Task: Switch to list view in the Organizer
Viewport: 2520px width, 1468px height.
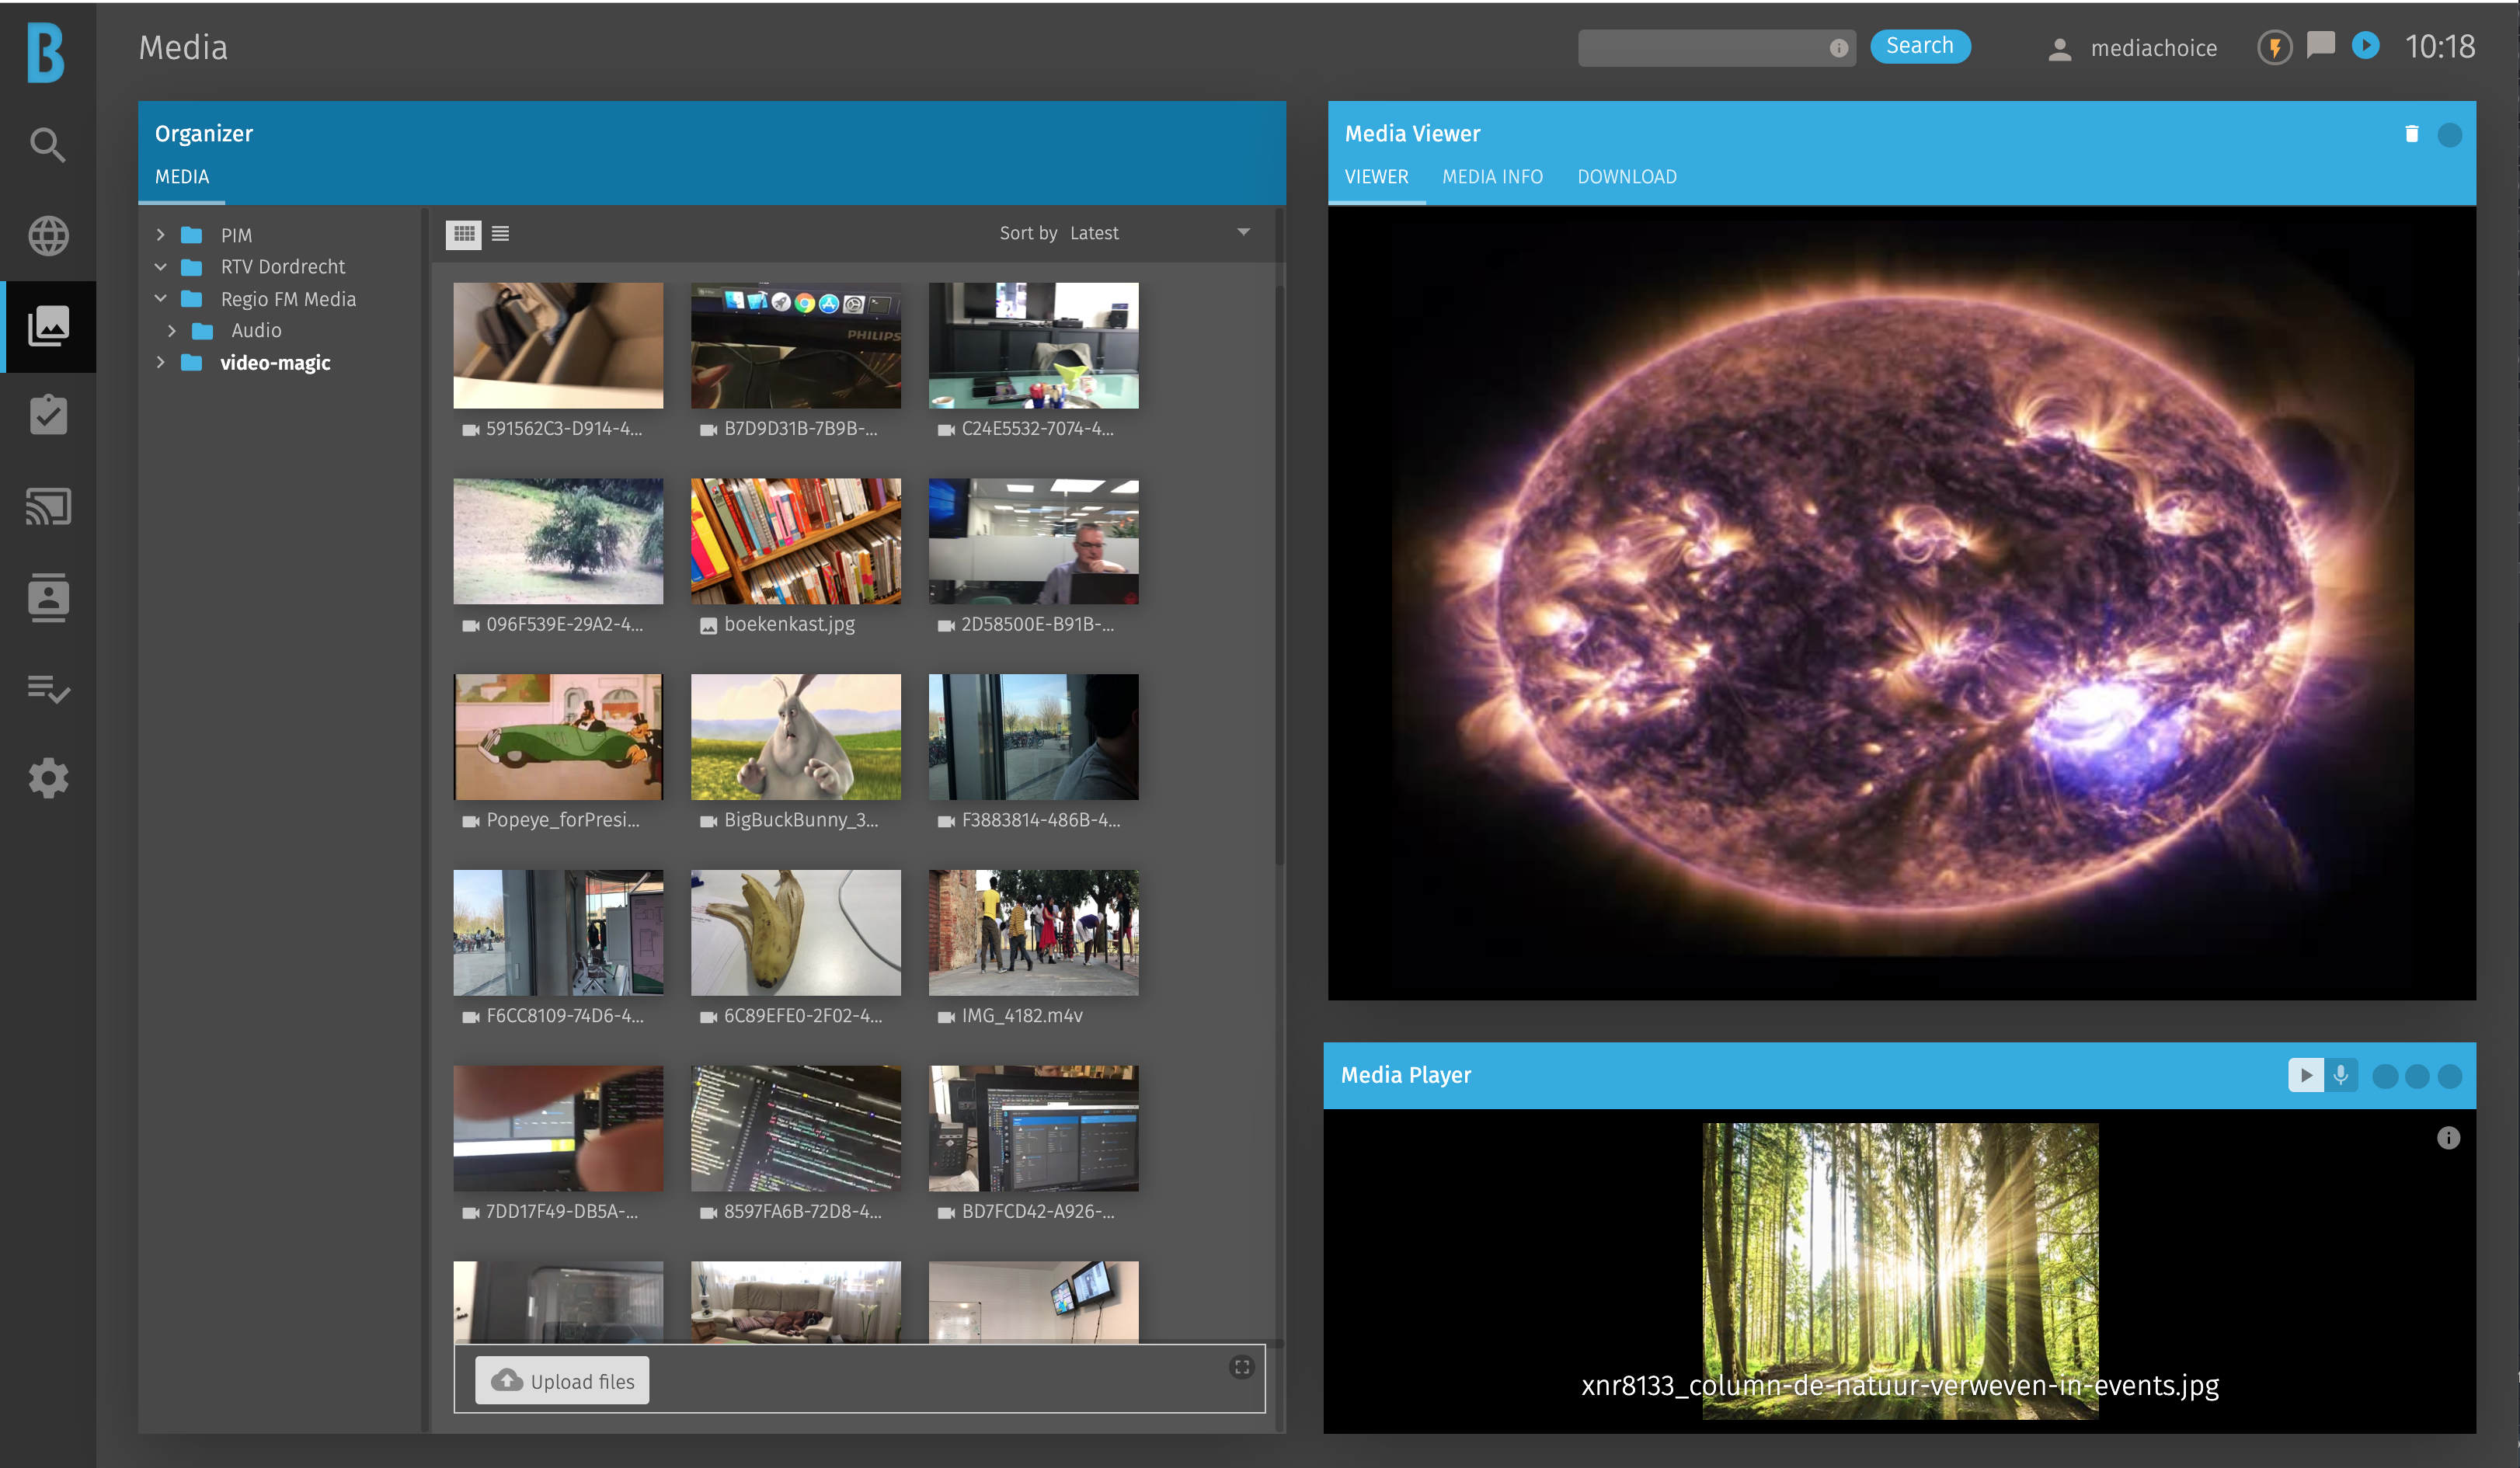Action: (x=501, y=234)
